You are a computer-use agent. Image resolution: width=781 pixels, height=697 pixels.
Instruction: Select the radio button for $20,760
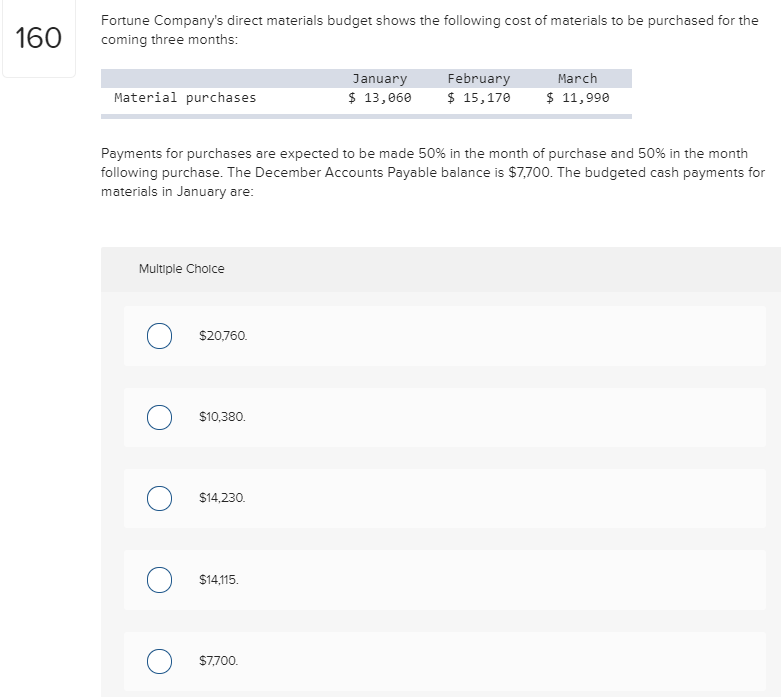(158, 336)
